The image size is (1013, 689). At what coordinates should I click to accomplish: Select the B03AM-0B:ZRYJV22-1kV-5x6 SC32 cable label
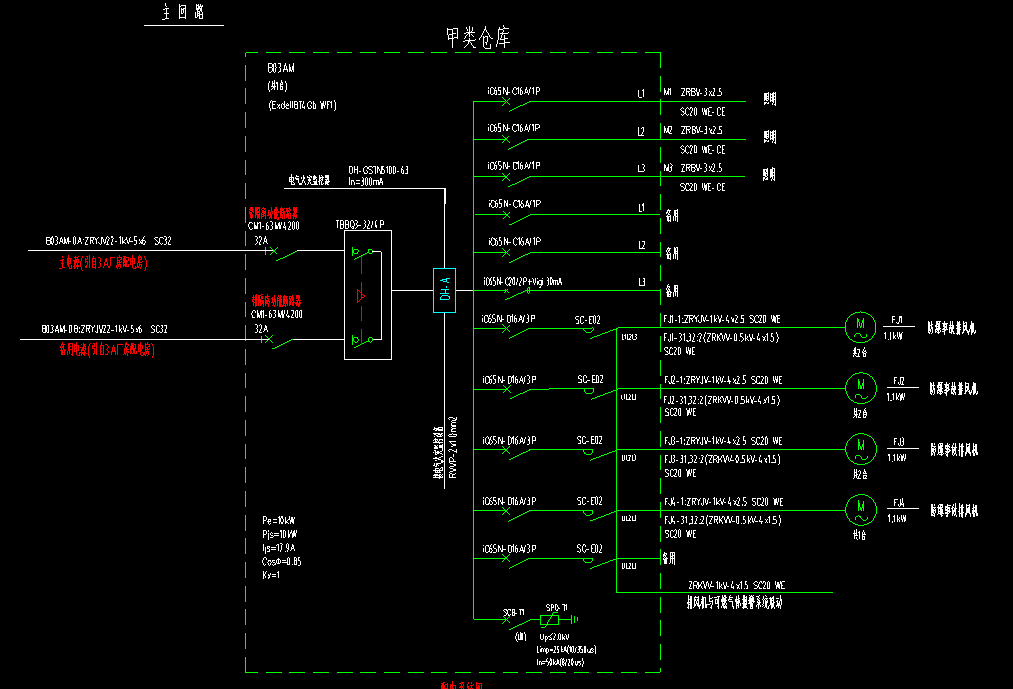tap(104, 329)
